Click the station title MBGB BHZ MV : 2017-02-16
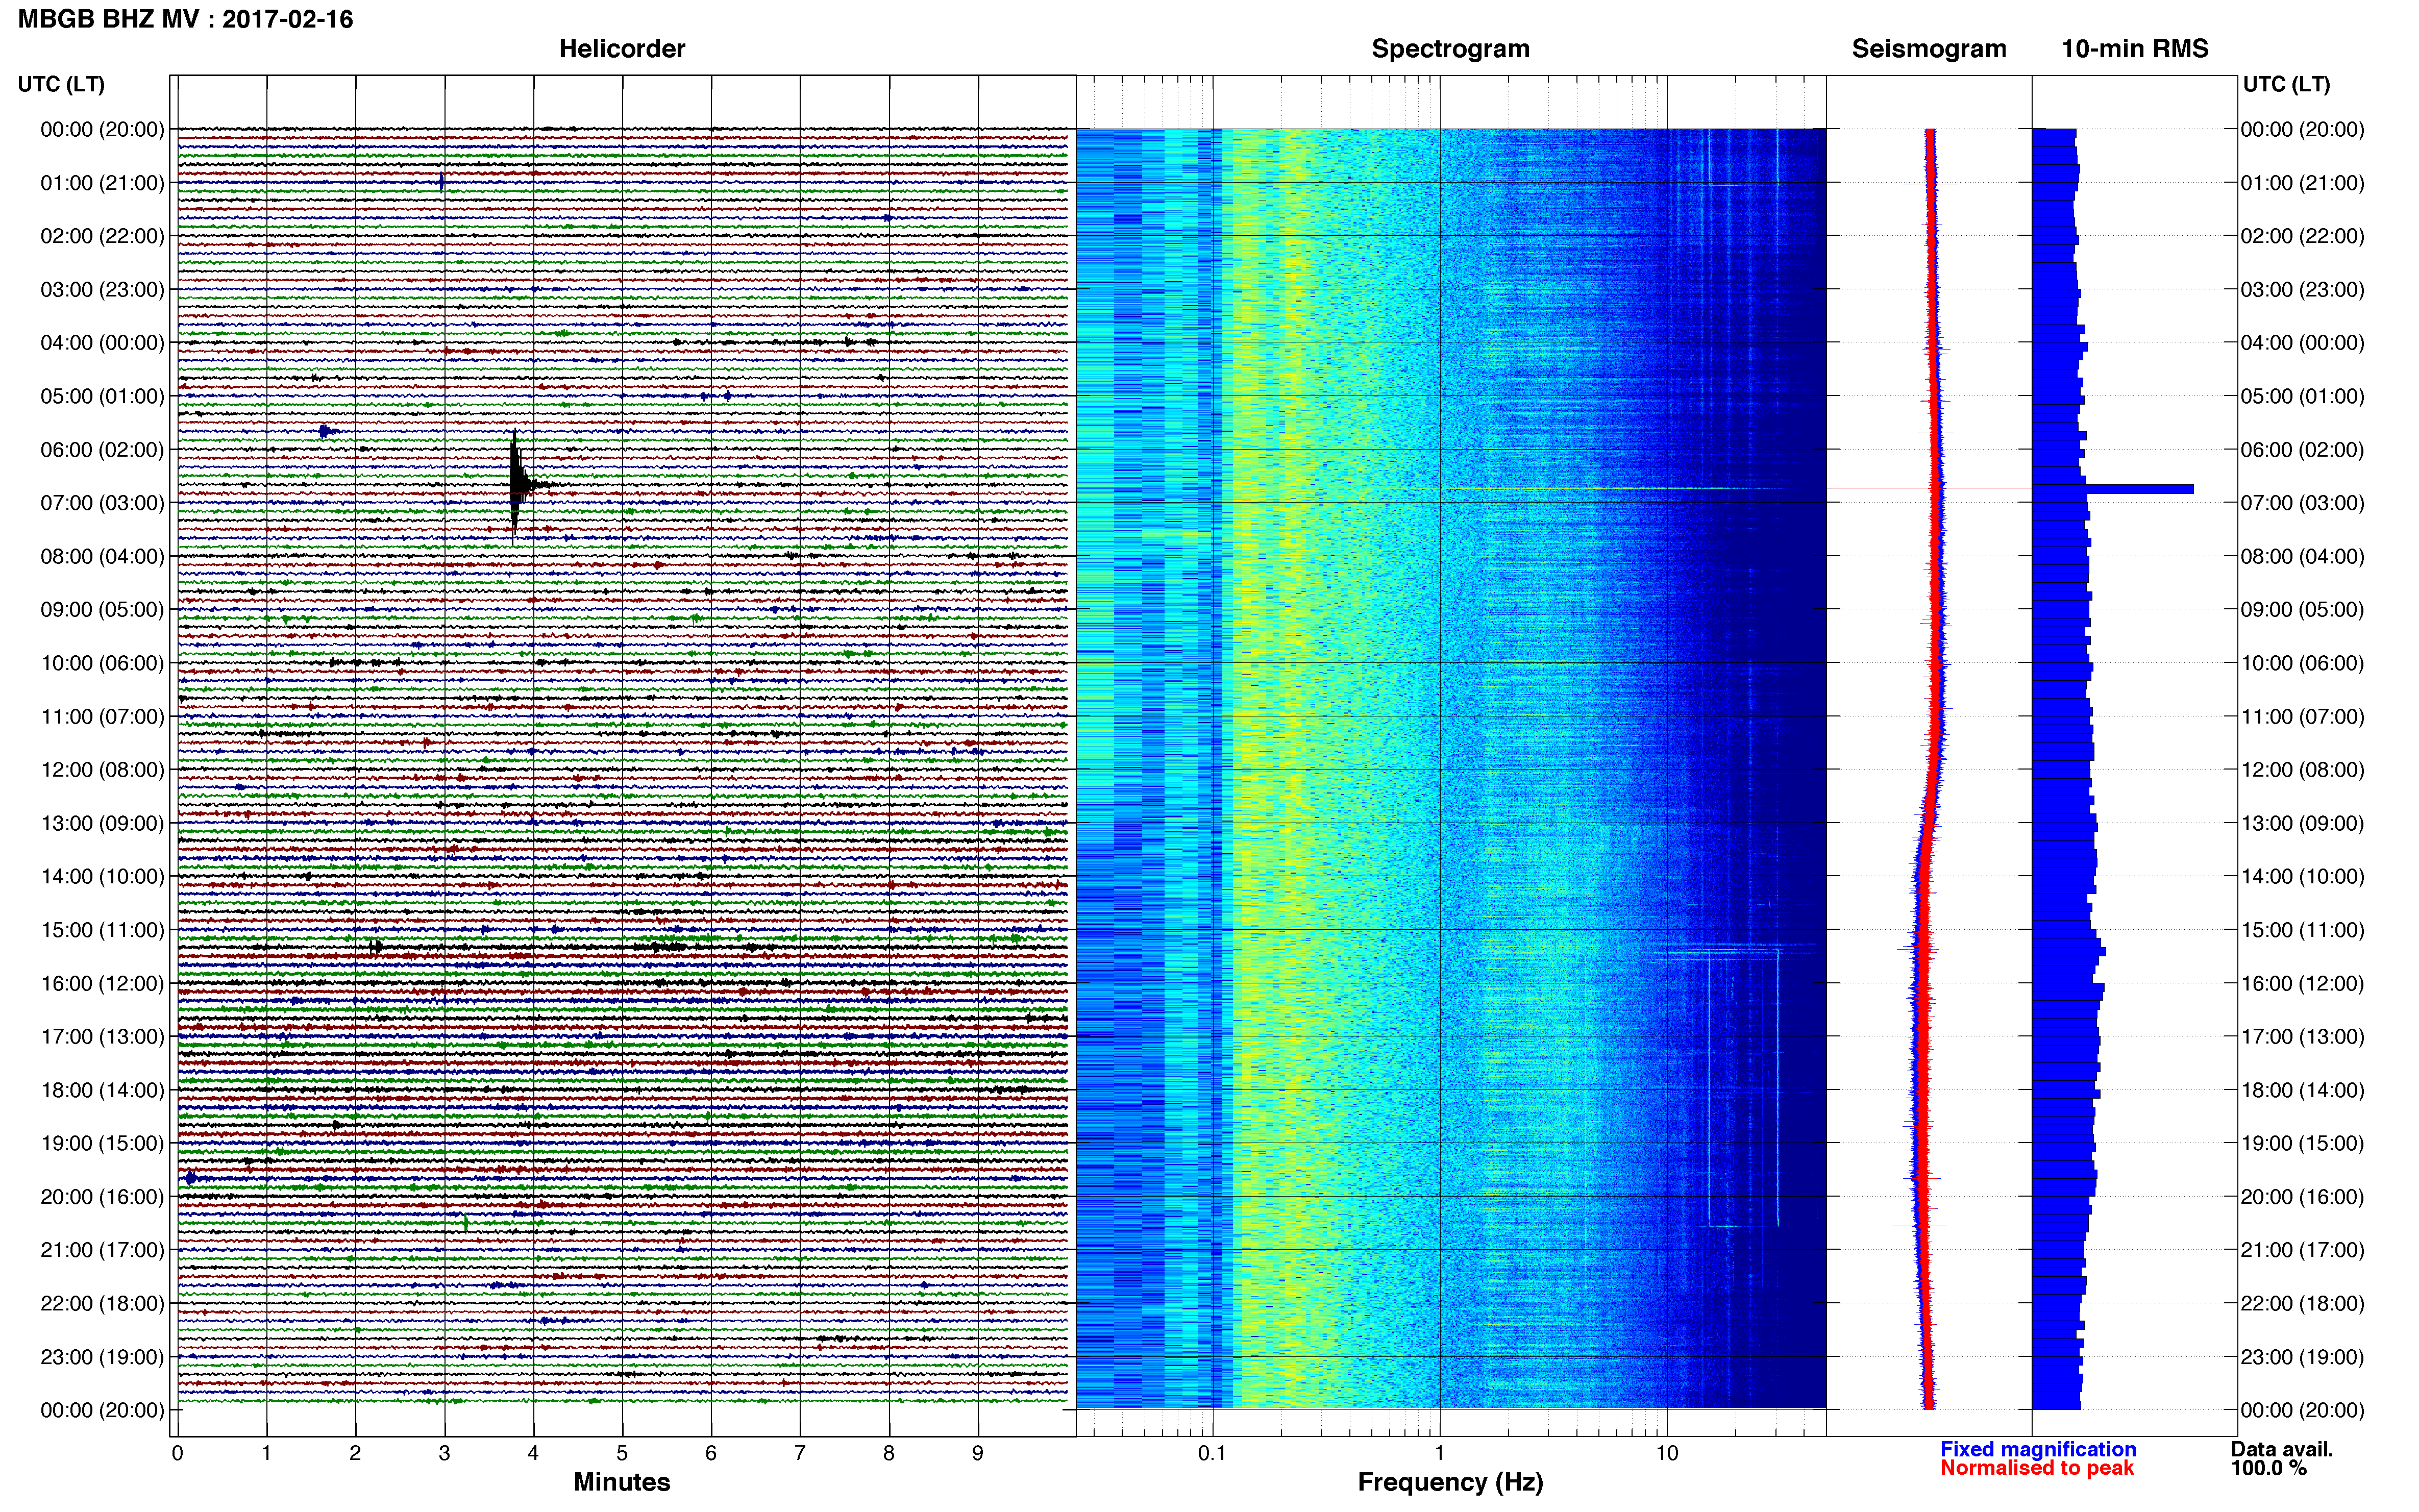Screen dimensions: 2419x1512 tap(185, 20)
